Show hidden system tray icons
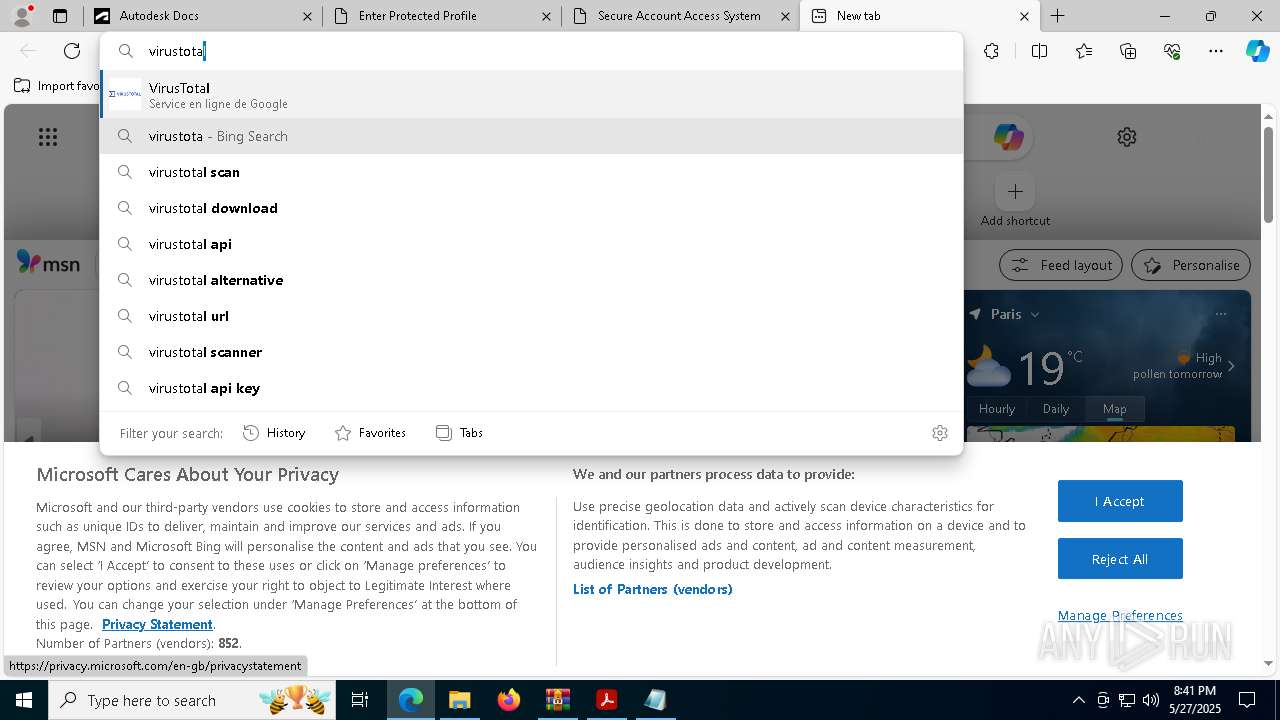 point(1078,700)
